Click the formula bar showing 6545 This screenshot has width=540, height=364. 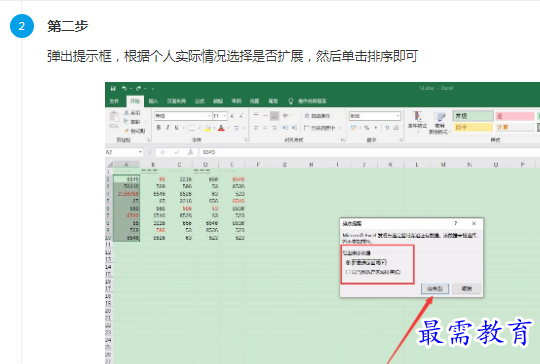pos(369,152)
